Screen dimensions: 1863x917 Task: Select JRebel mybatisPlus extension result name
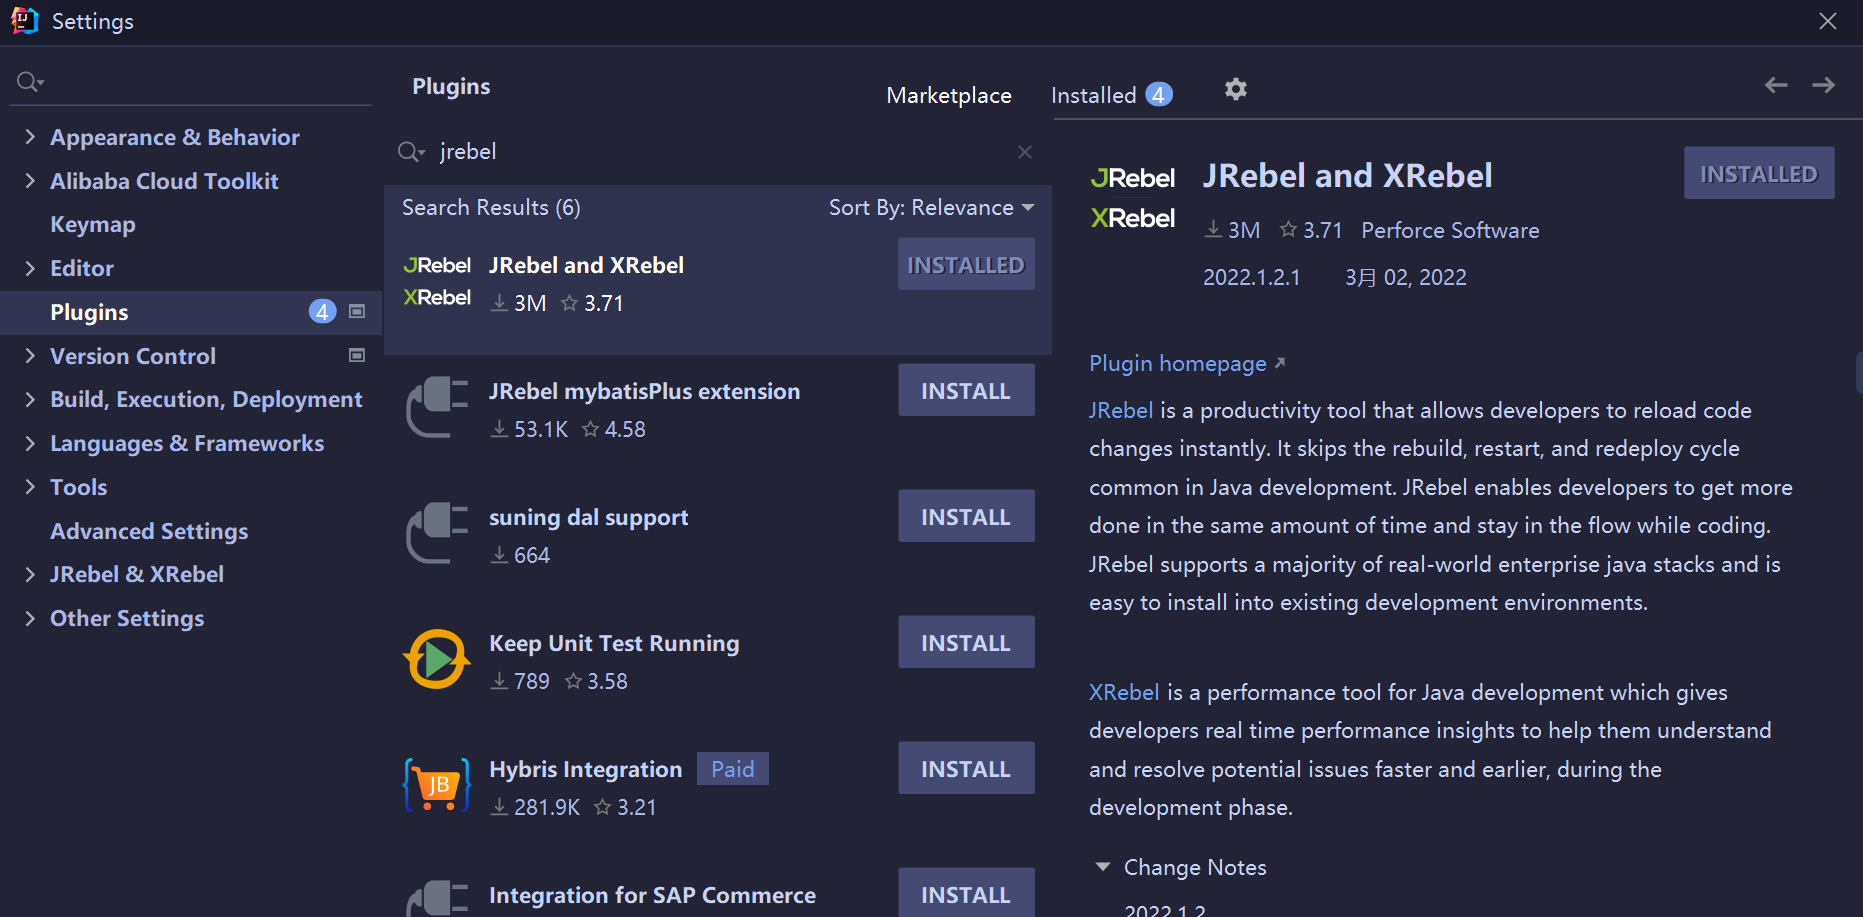click(644, 391)
